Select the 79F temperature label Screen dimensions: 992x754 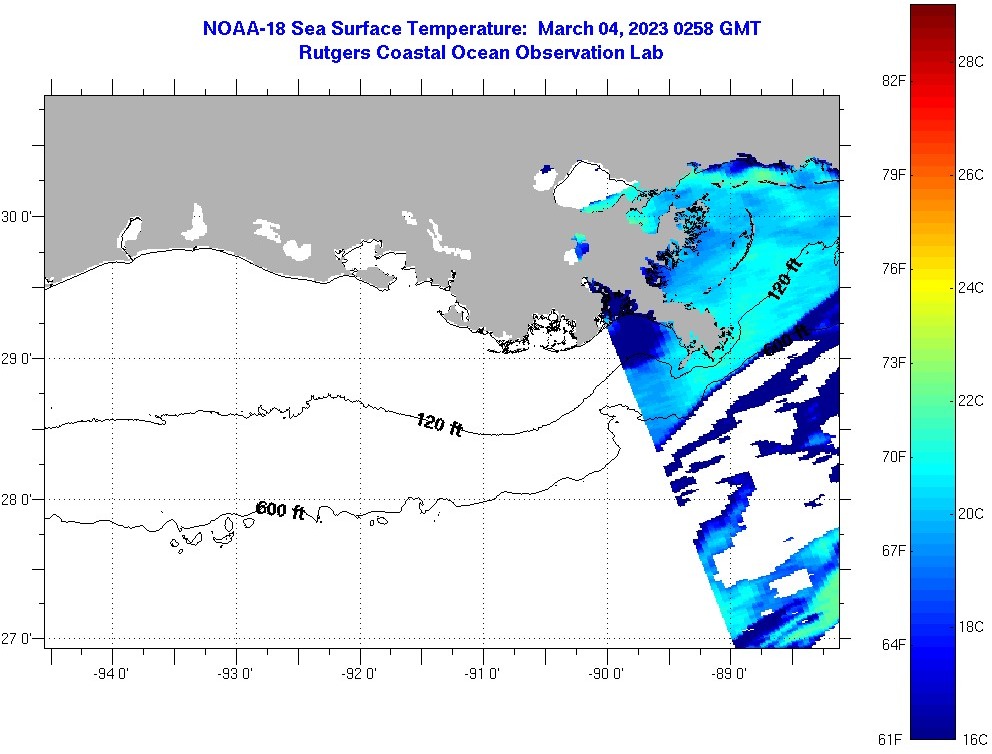(893, 175)
